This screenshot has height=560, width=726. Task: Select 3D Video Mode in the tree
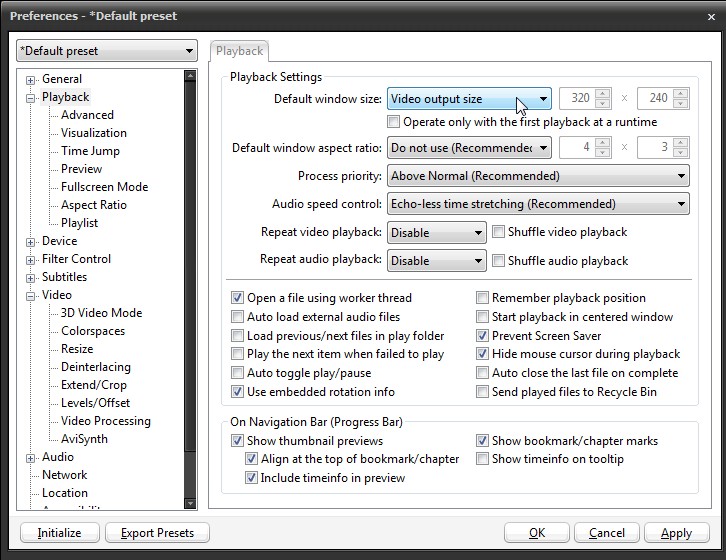tap(101, 313)
